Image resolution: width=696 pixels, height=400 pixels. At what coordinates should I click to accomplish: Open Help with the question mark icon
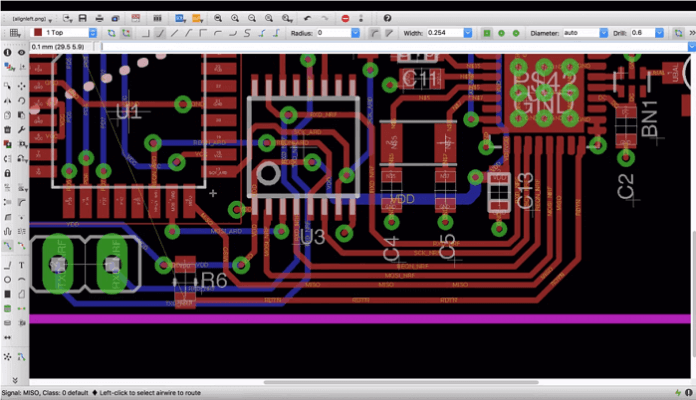pyautogui.click(x=387, y=18)
